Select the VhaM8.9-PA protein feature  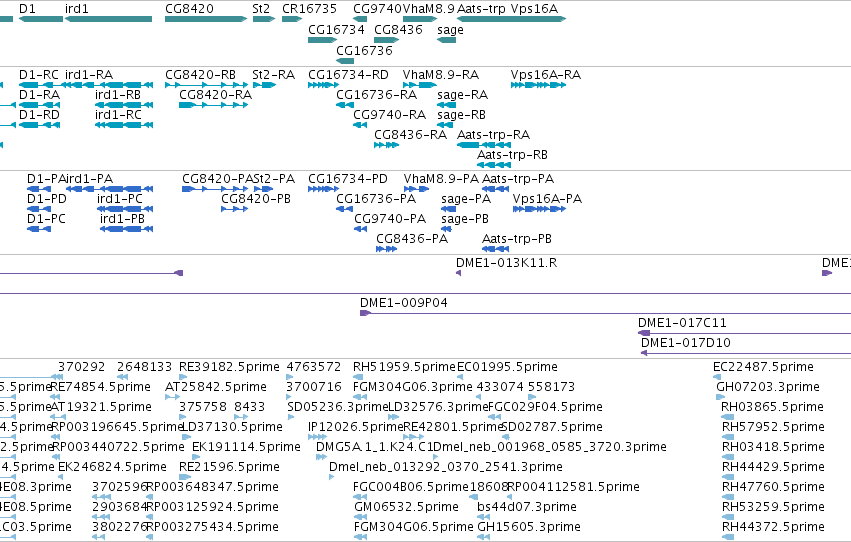[x=416, y=189]
